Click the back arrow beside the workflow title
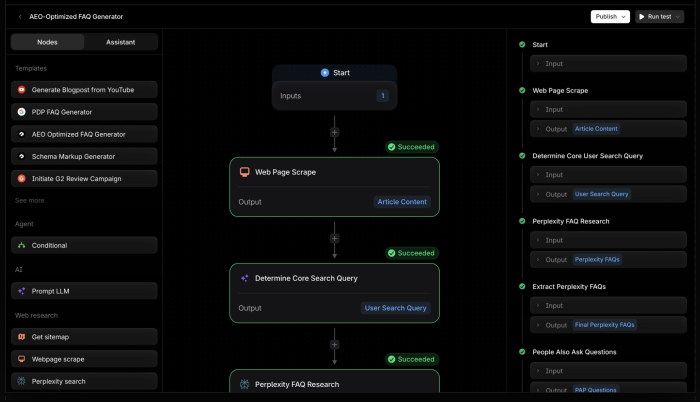 coord(20,16)
